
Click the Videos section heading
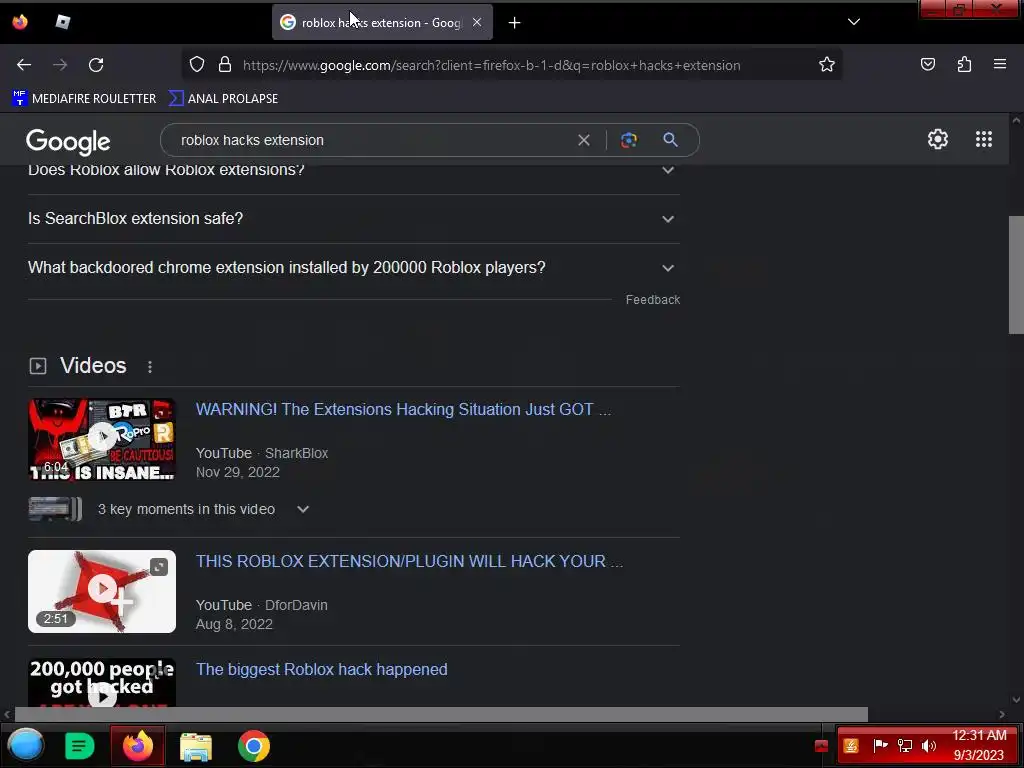tap(93, 366)
